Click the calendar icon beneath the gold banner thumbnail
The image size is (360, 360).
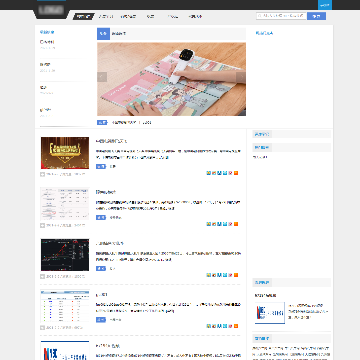pos(42,174)
